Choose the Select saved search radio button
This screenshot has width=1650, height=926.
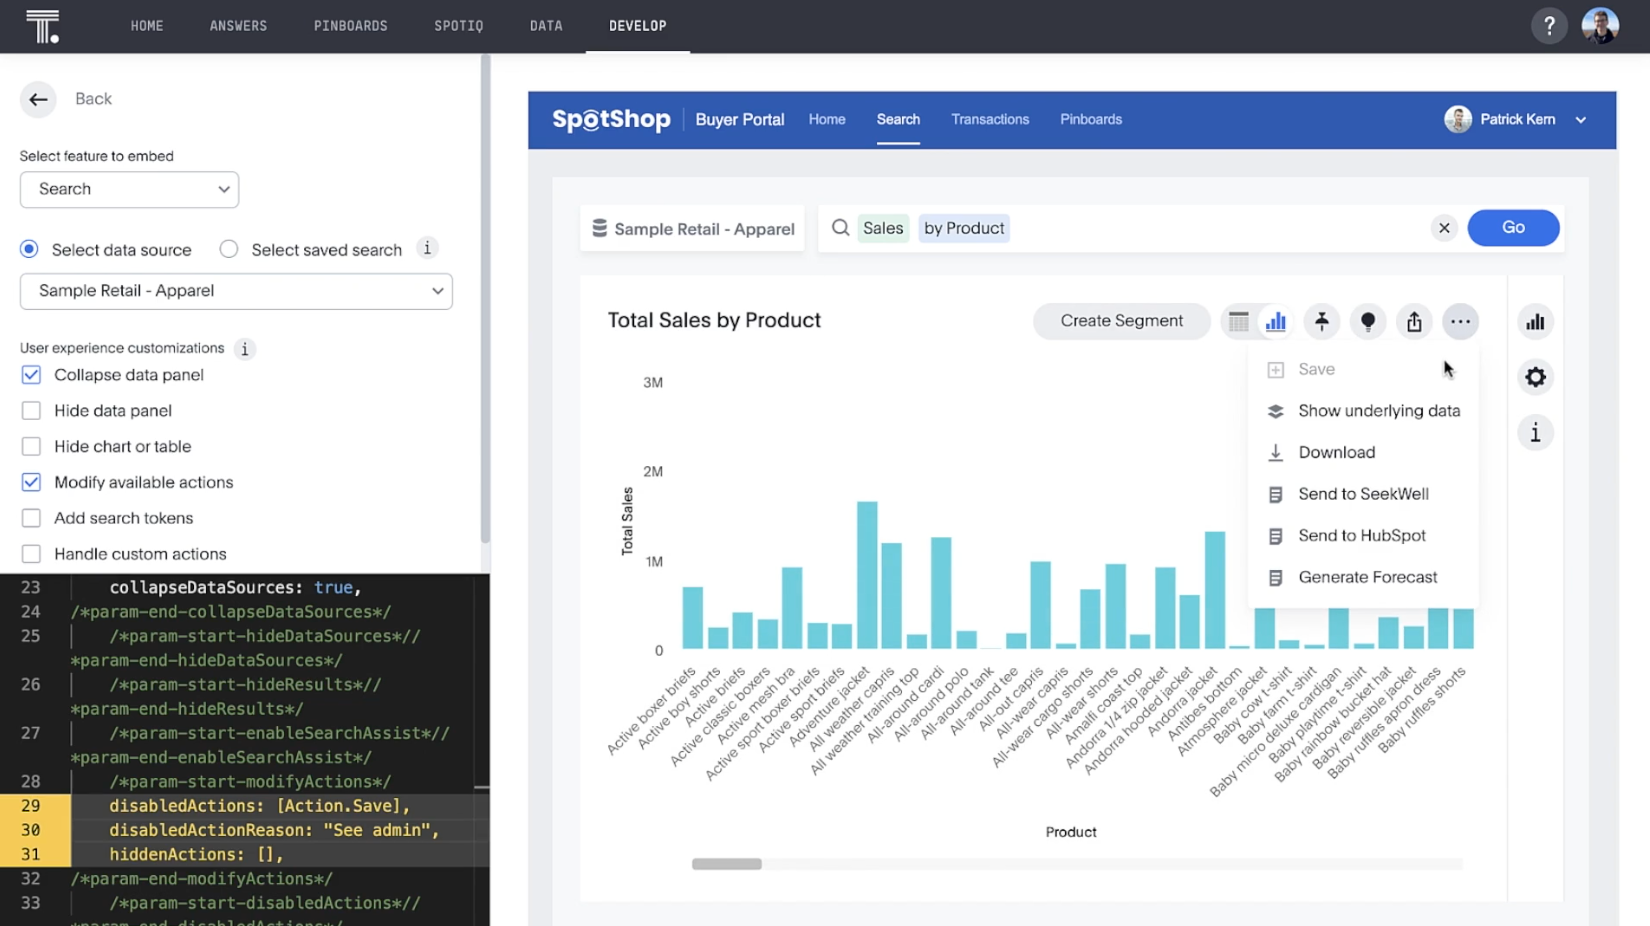coord(229,250)
